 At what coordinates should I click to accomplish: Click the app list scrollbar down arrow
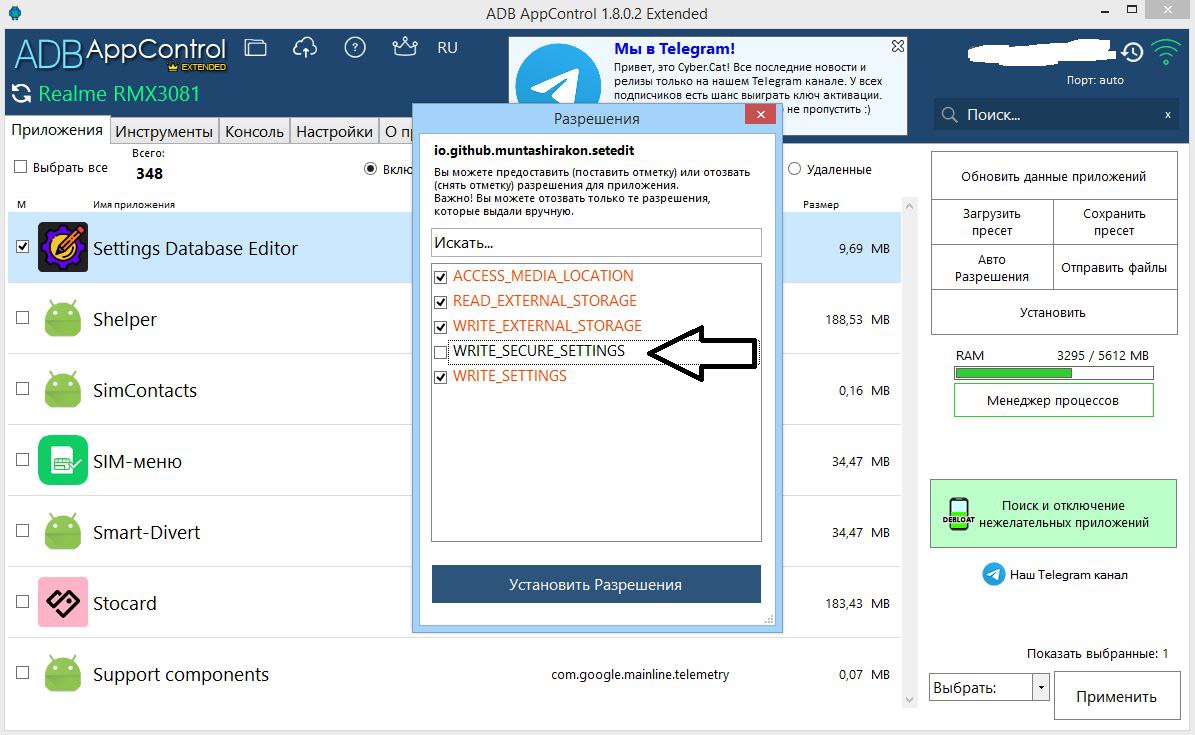pos(908,699)
